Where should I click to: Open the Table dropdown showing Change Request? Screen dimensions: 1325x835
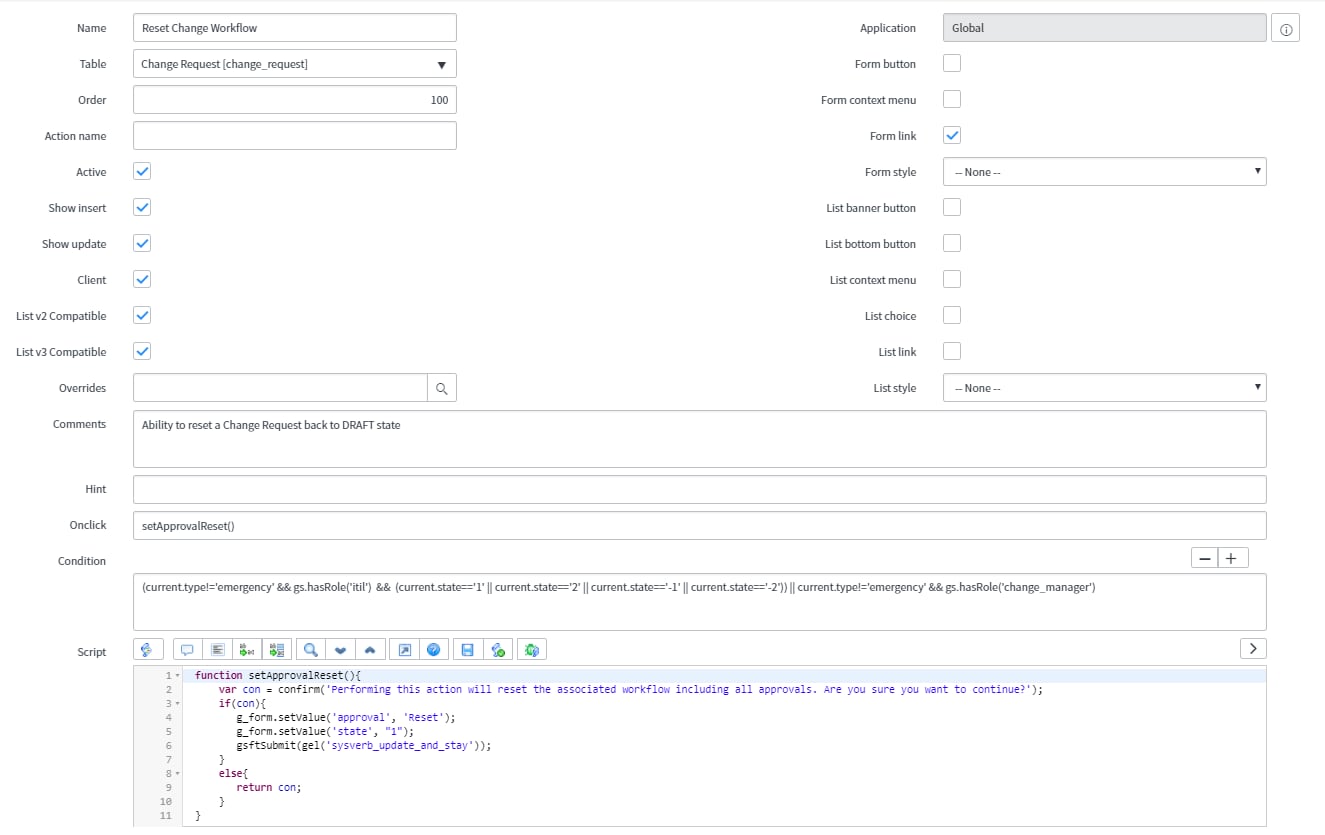click(x=295, y=64)
